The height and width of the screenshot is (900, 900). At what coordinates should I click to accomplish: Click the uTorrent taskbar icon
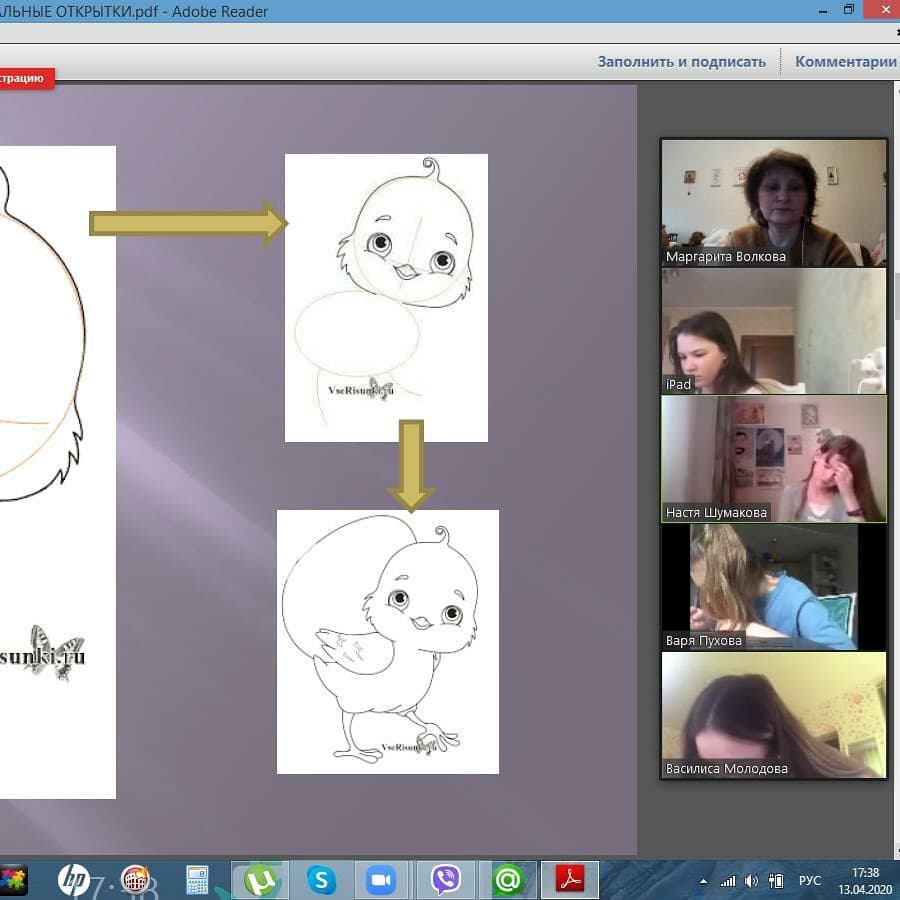pyautogui.click(x=260, y=880)
